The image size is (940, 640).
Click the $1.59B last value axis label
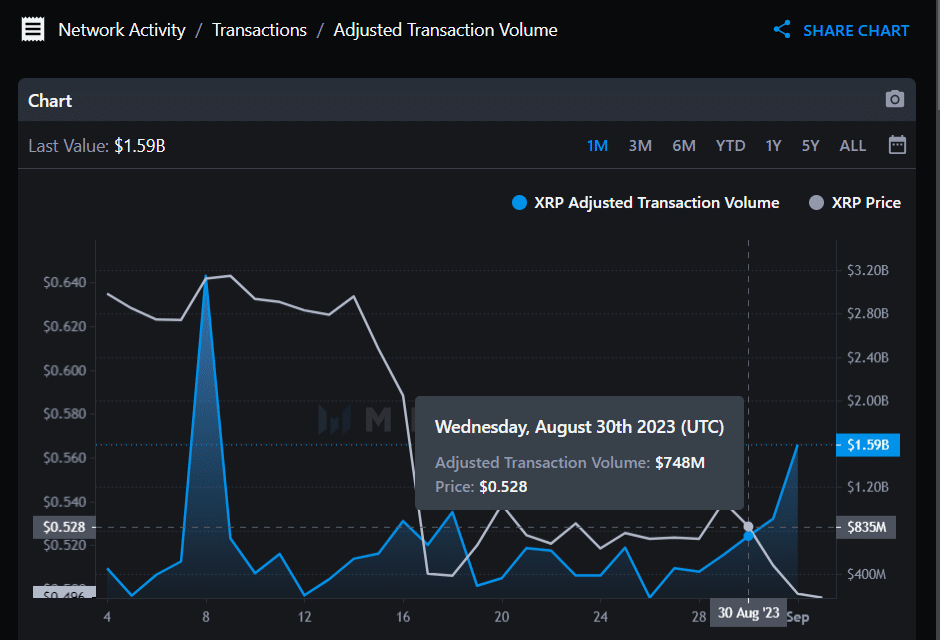pos(868,445)
